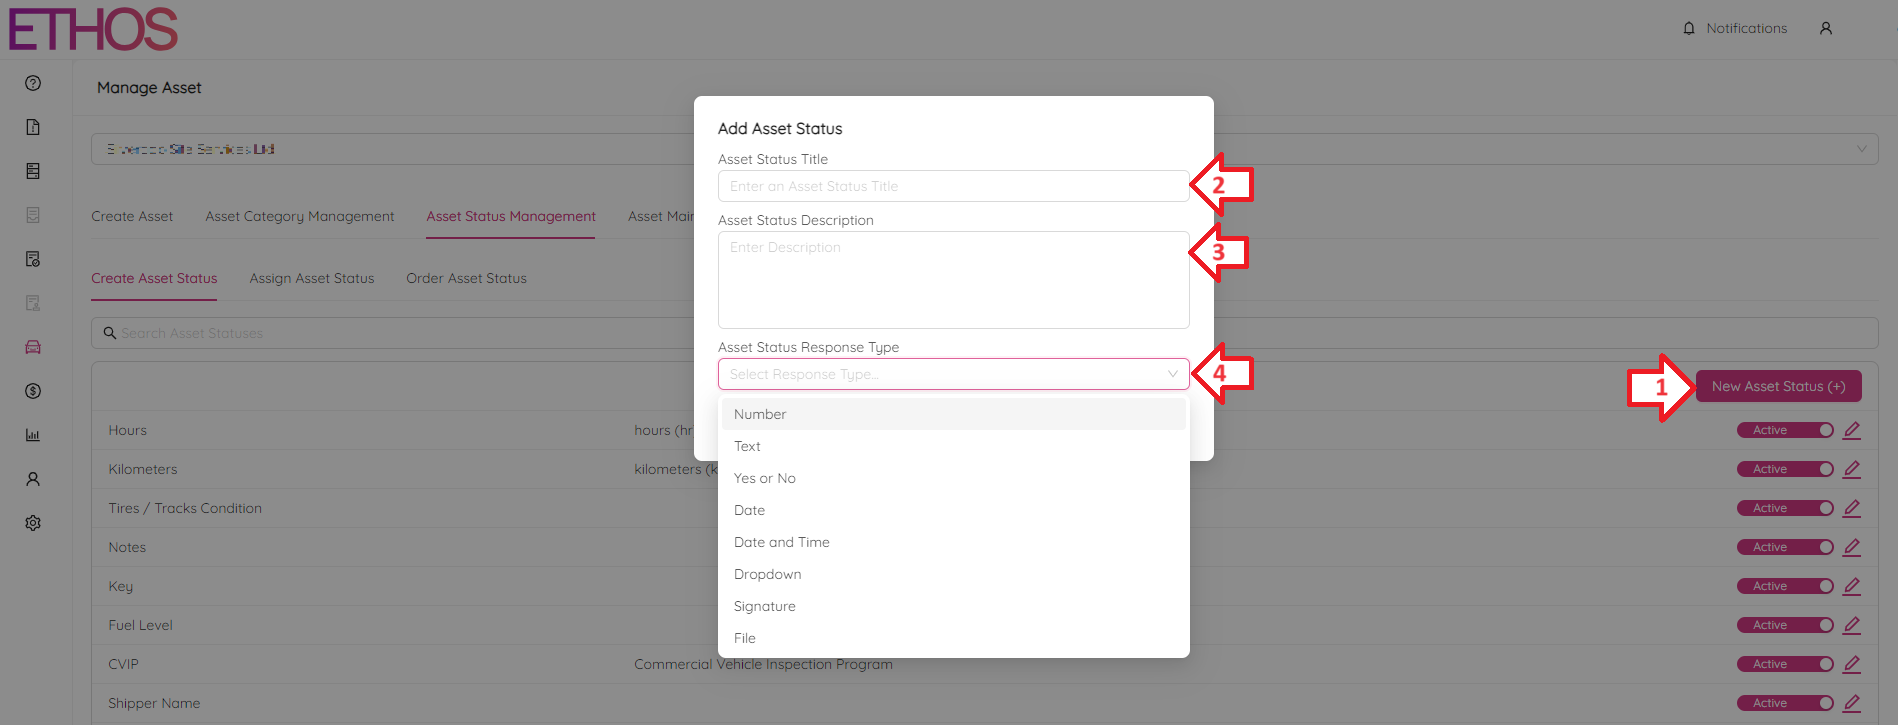1898x725 pixels.
Task: Toggle the Active switch for Kilometers
Action: (1785, 468)
